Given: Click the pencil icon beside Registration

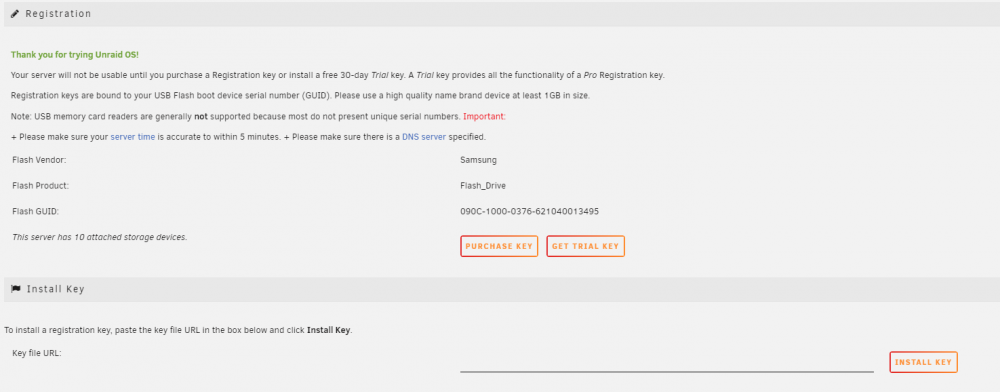Looking at the screenshot, I should [15, 13].
